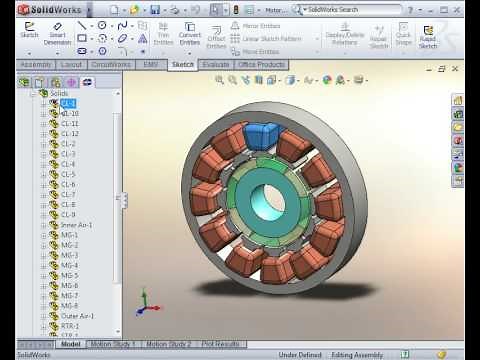
Task: Open the ConfigurationManager panel tab
Action: (56, 82)
